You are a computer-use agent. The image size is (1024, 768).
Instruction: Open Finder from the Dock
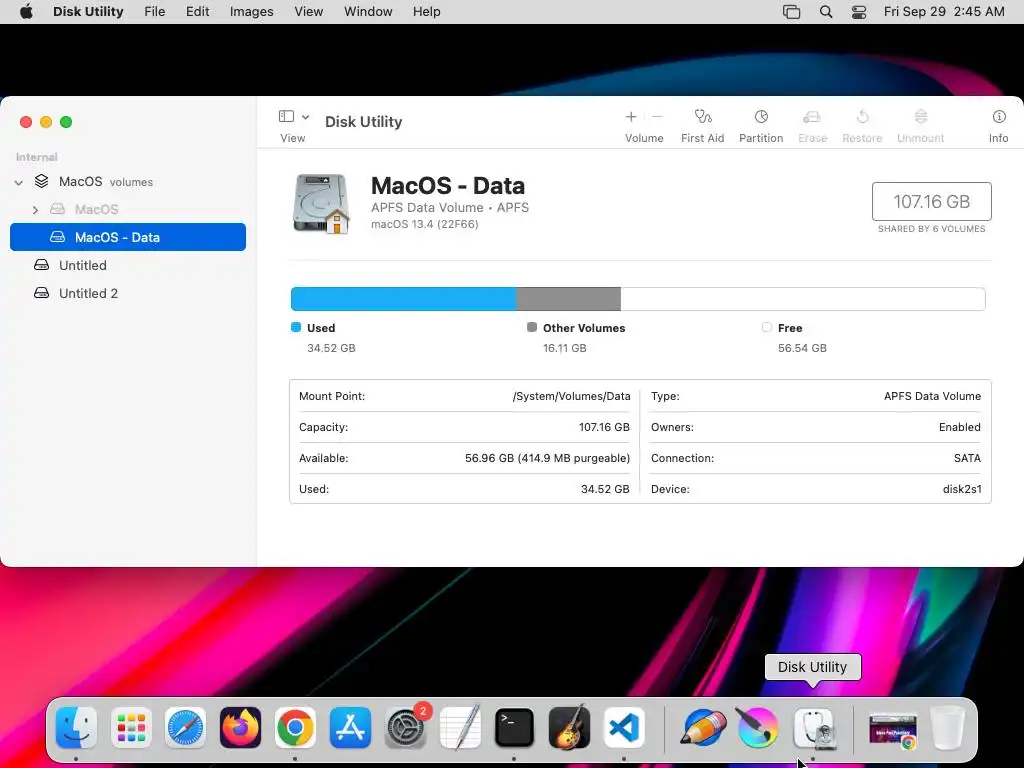click(76, 728)
